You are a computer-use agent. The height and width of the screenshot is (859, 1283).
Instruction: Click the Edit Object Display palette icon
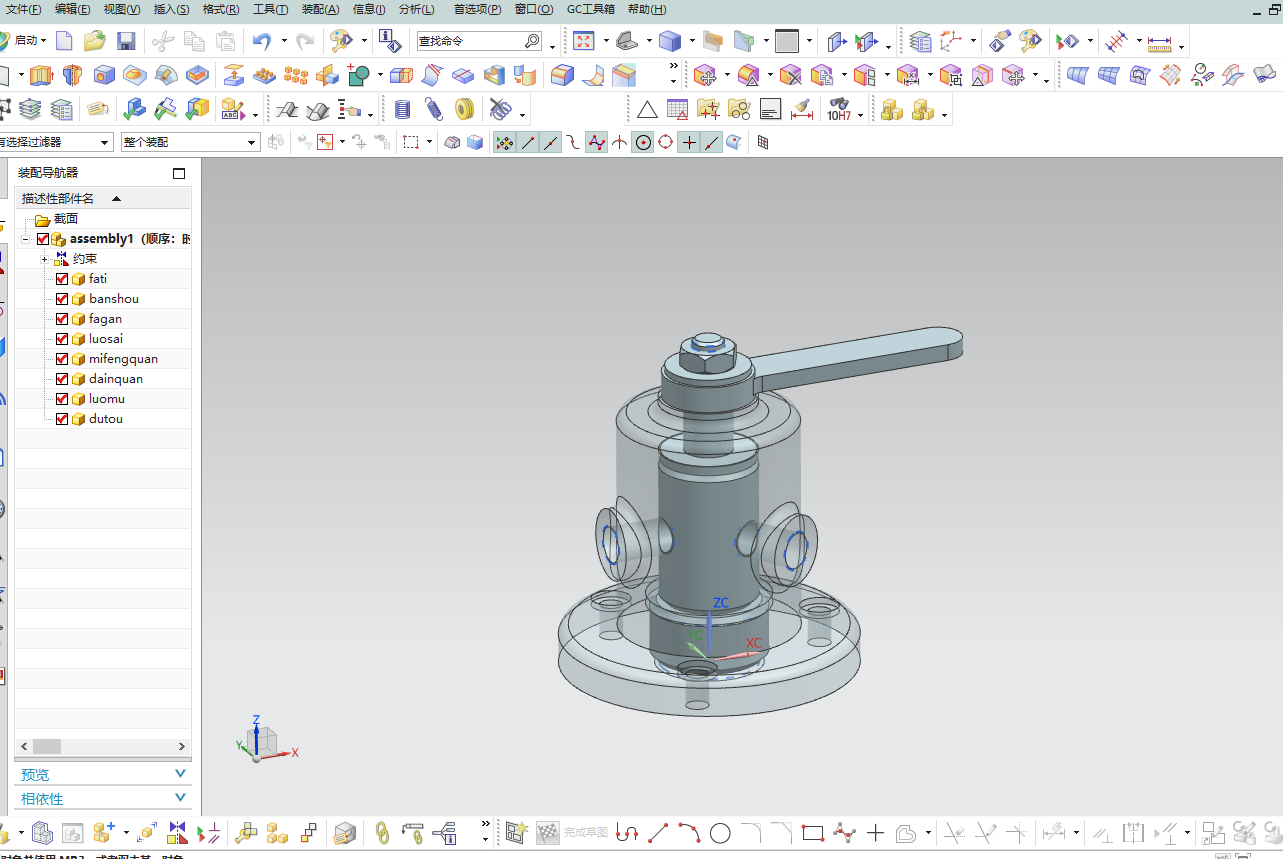click(342, 41)
